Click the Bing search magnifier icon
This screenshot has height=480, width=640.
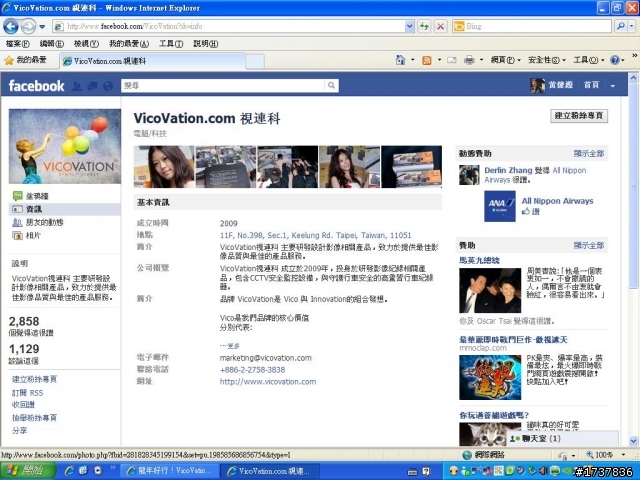(x=620, y=27)
